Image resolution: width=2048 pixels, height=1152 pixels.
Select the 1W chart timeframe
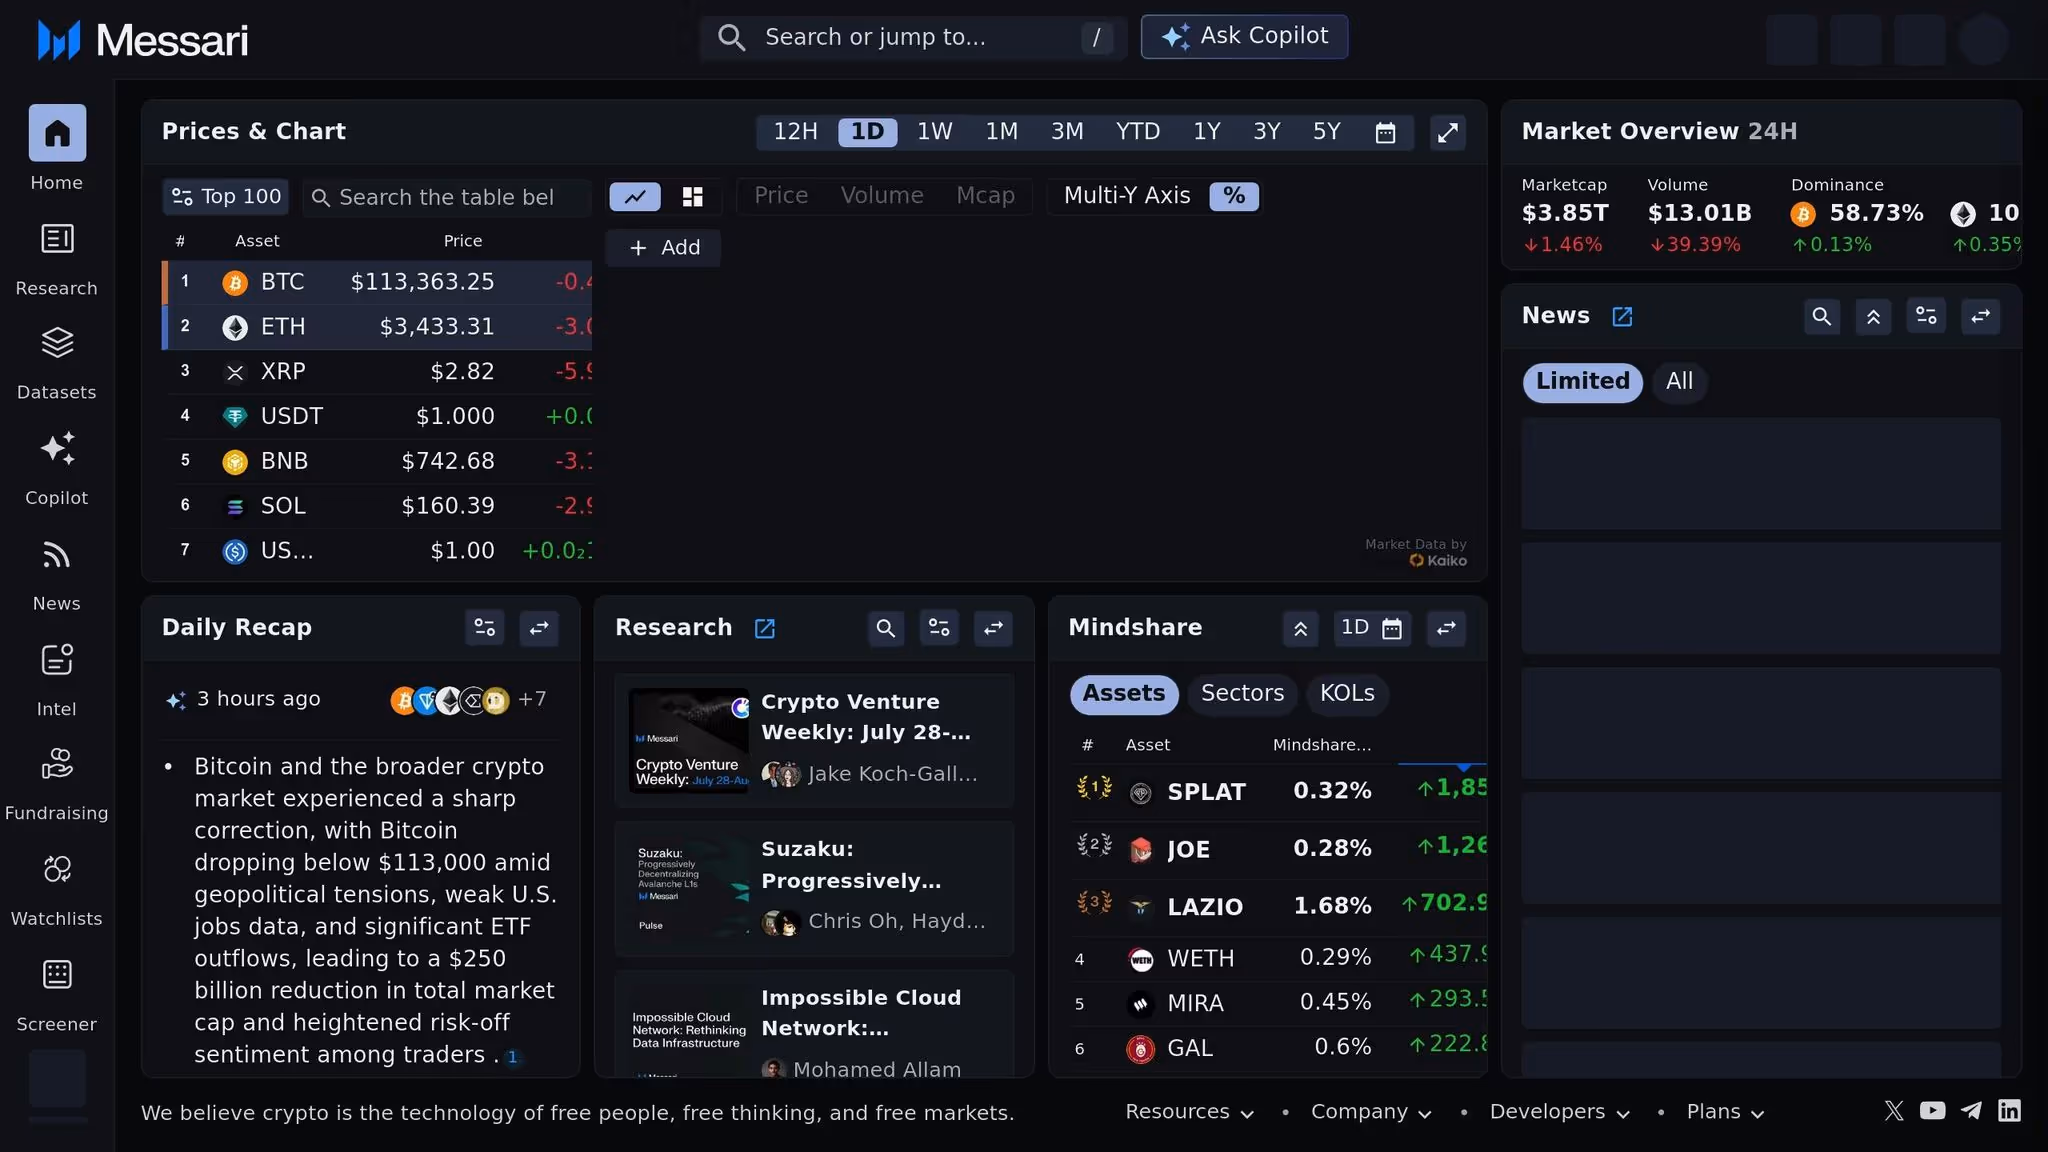934,132
